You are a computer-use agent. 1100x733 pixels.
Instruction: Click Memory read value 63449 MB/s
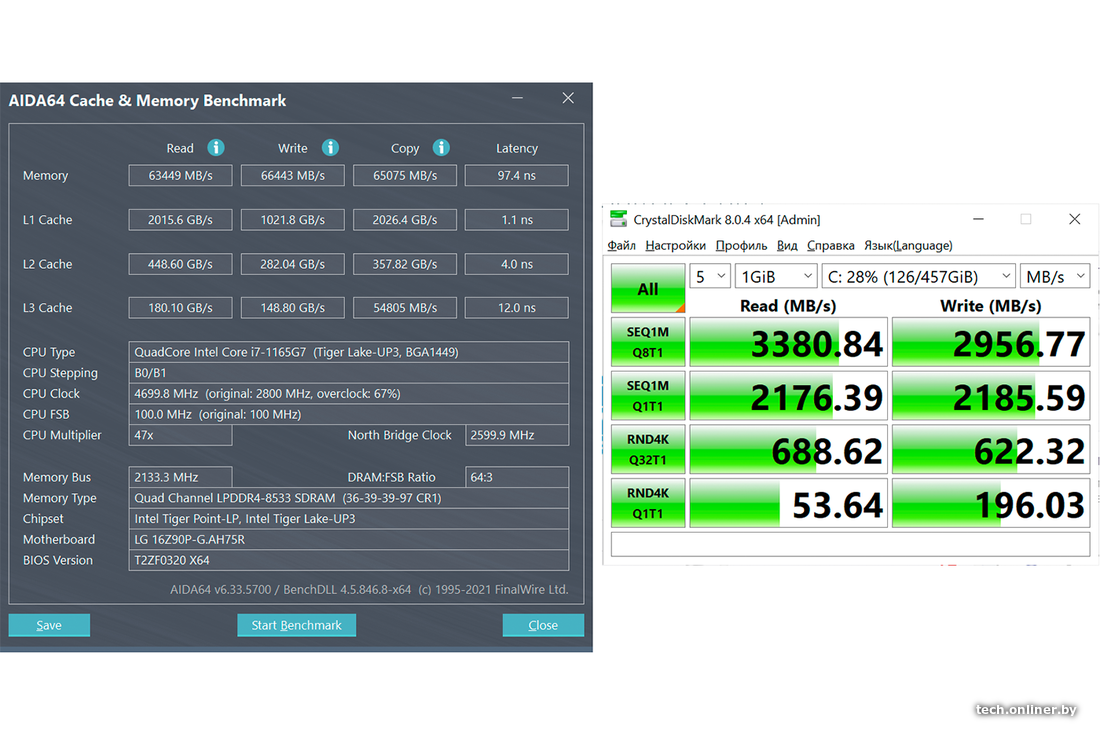click(180, 175)
